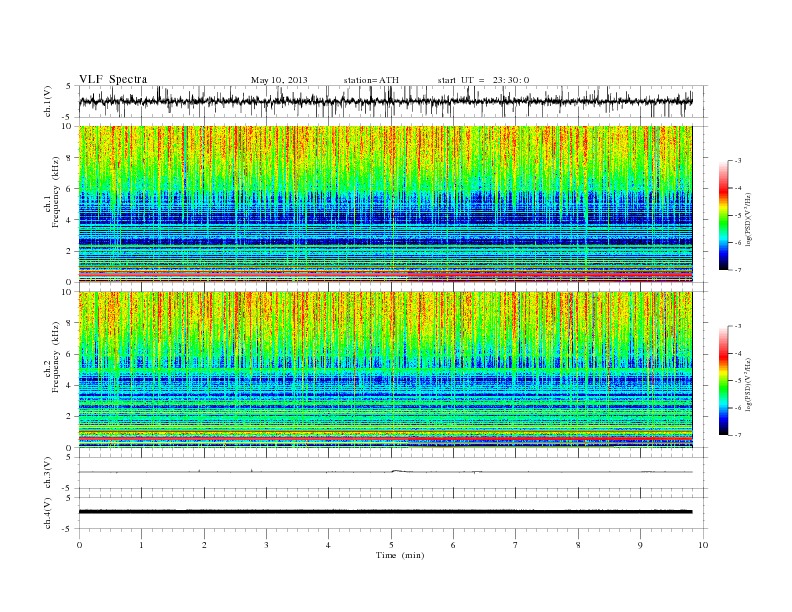Select the 'ch.1 Frequency (kHz)' axis label
The height and width of the screenshot is (612, 792).
(x=52, y=192)
